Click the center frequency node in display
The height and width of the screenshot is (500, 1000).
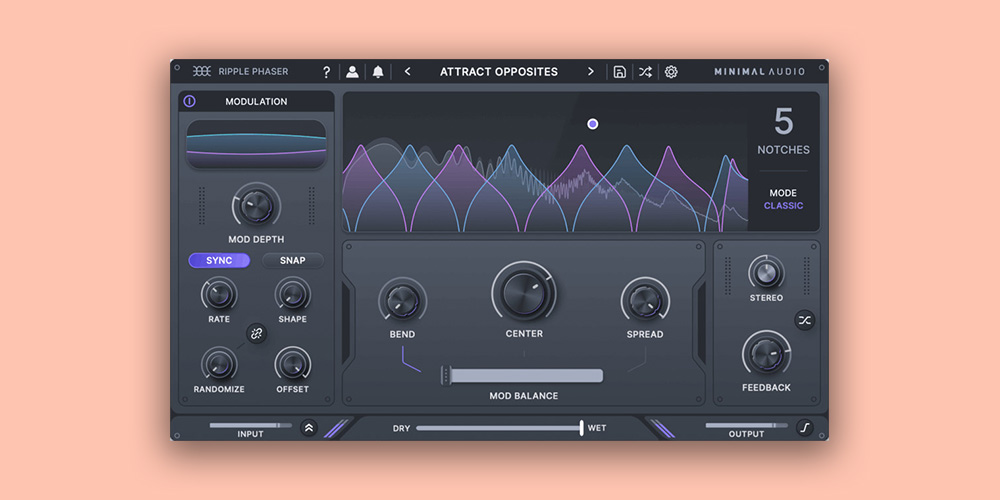coord(593,124)
